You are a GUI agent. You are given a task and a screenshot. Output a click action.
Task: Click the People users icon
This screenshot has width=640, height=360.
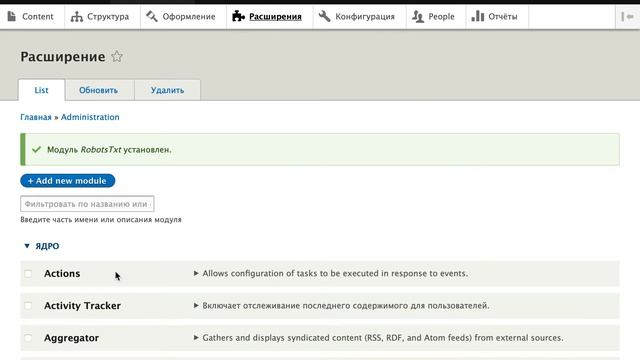coord(418,16)
